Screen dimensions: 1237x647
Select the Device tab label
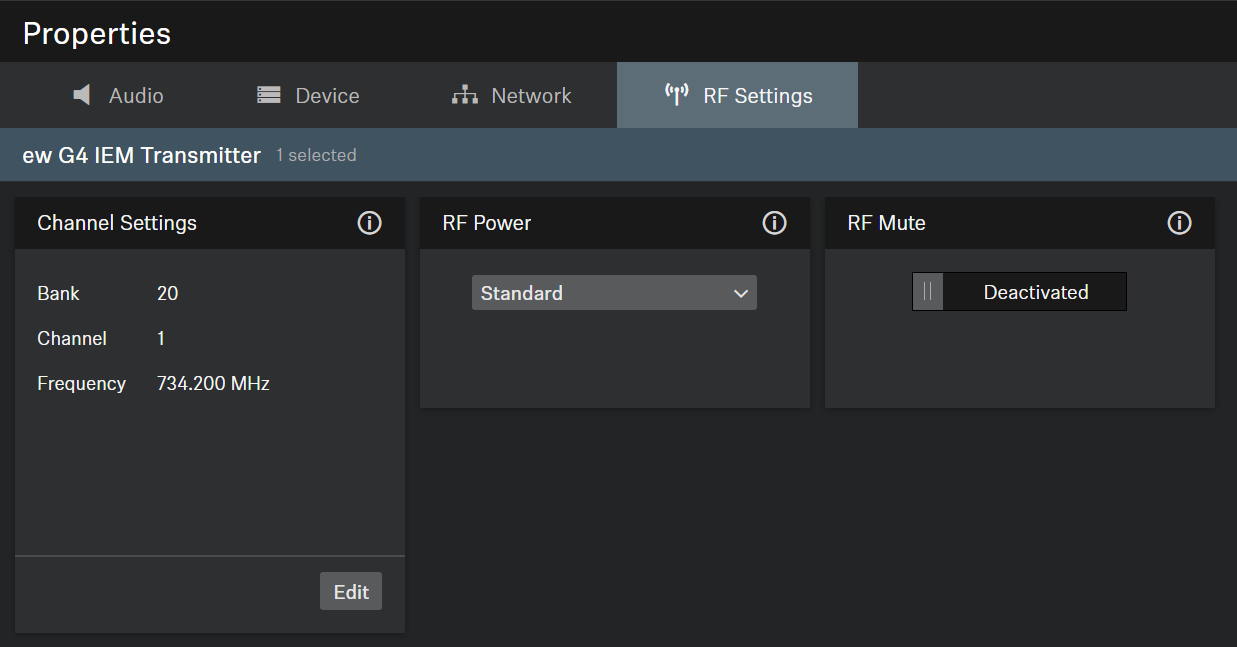coord(327,96)
